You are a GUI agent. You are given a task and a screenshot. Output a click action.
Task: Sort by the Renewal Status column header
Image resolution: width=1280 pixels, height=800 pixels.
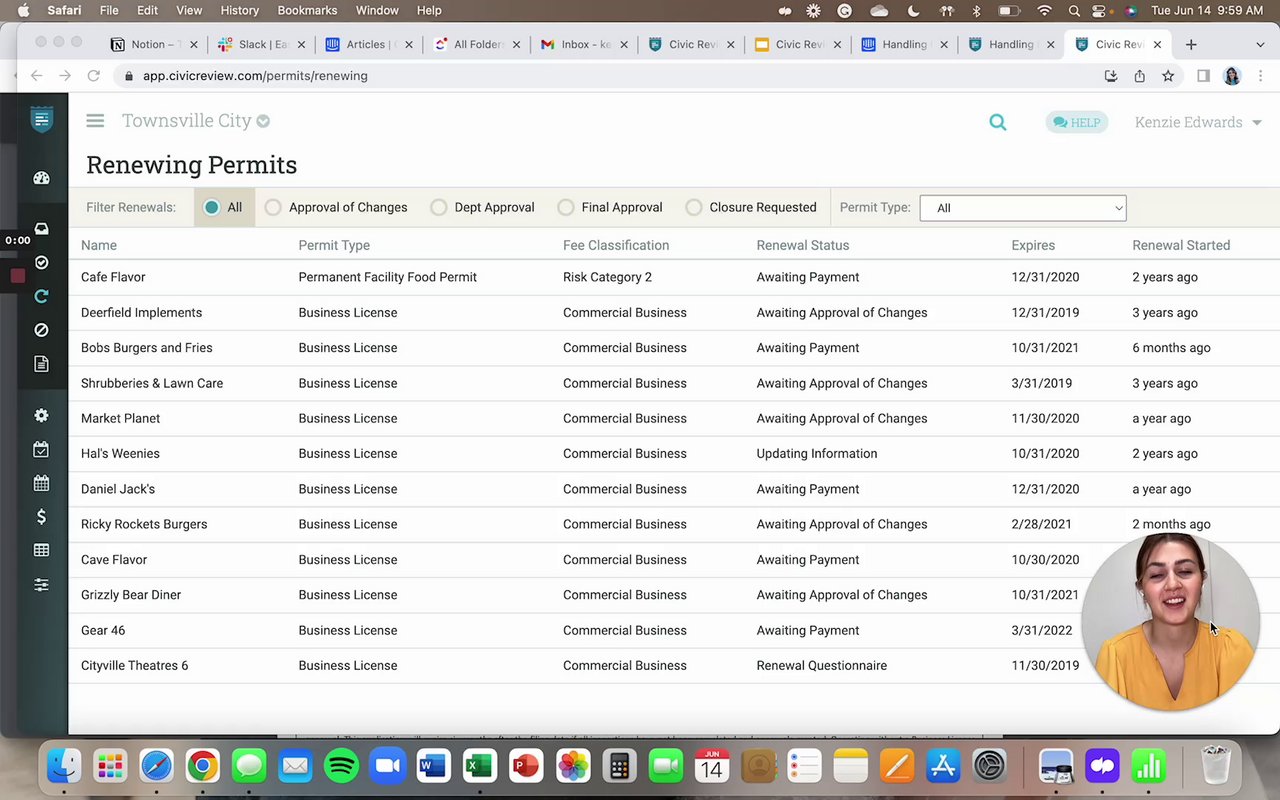(802, 245)
